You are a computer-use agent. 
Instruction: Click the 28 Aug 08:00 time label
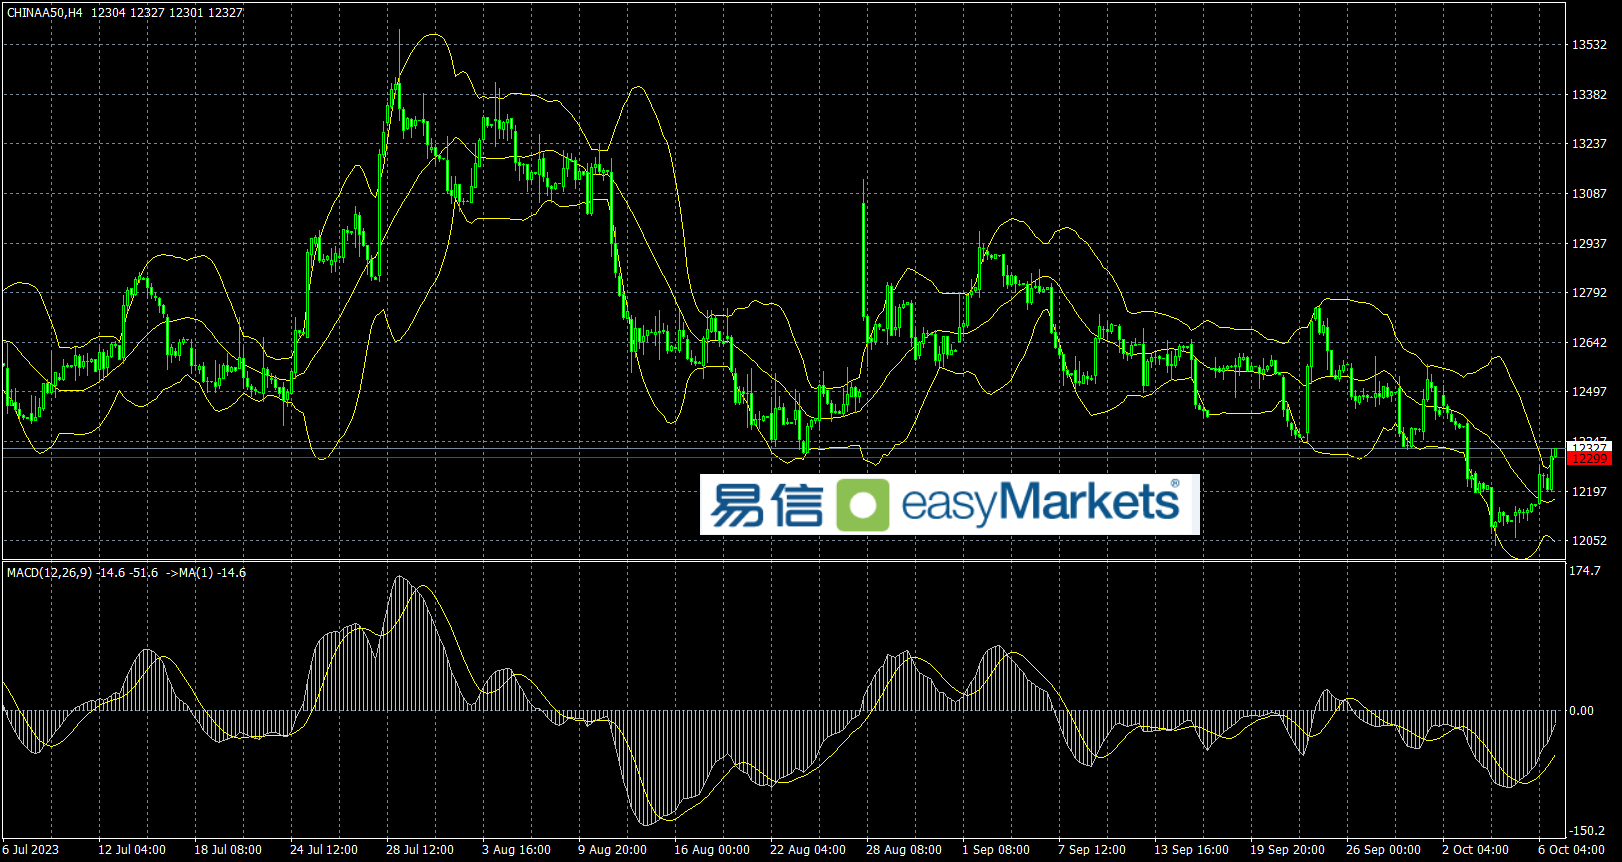click(903, 850)
